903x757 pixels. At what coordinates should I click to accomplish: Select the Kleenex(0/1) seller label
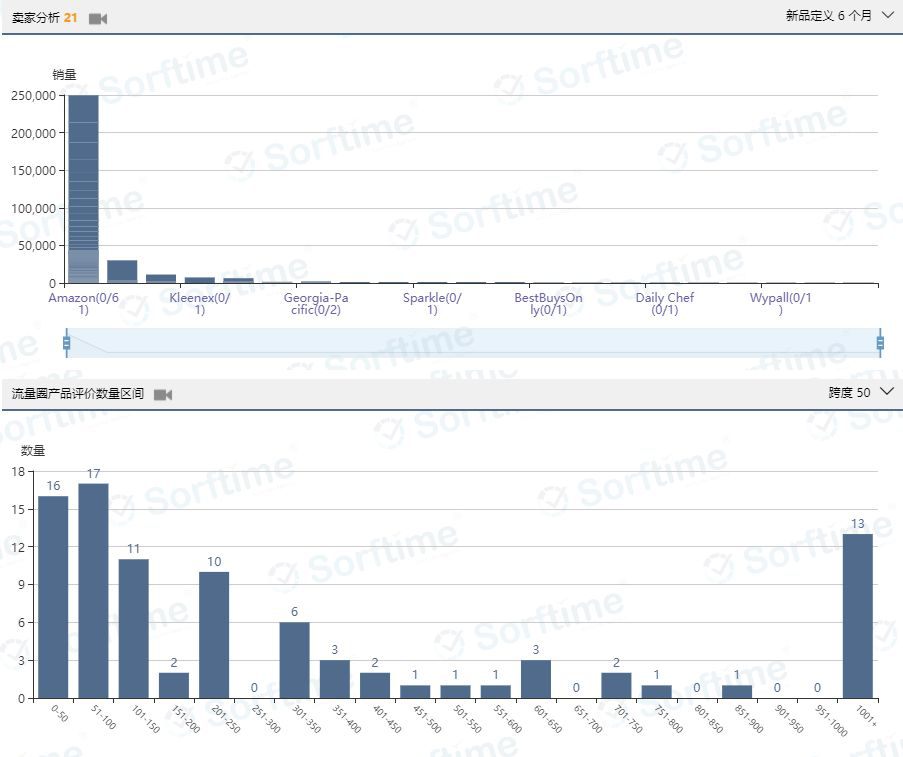pyautogui.click(x=200, y=304)
